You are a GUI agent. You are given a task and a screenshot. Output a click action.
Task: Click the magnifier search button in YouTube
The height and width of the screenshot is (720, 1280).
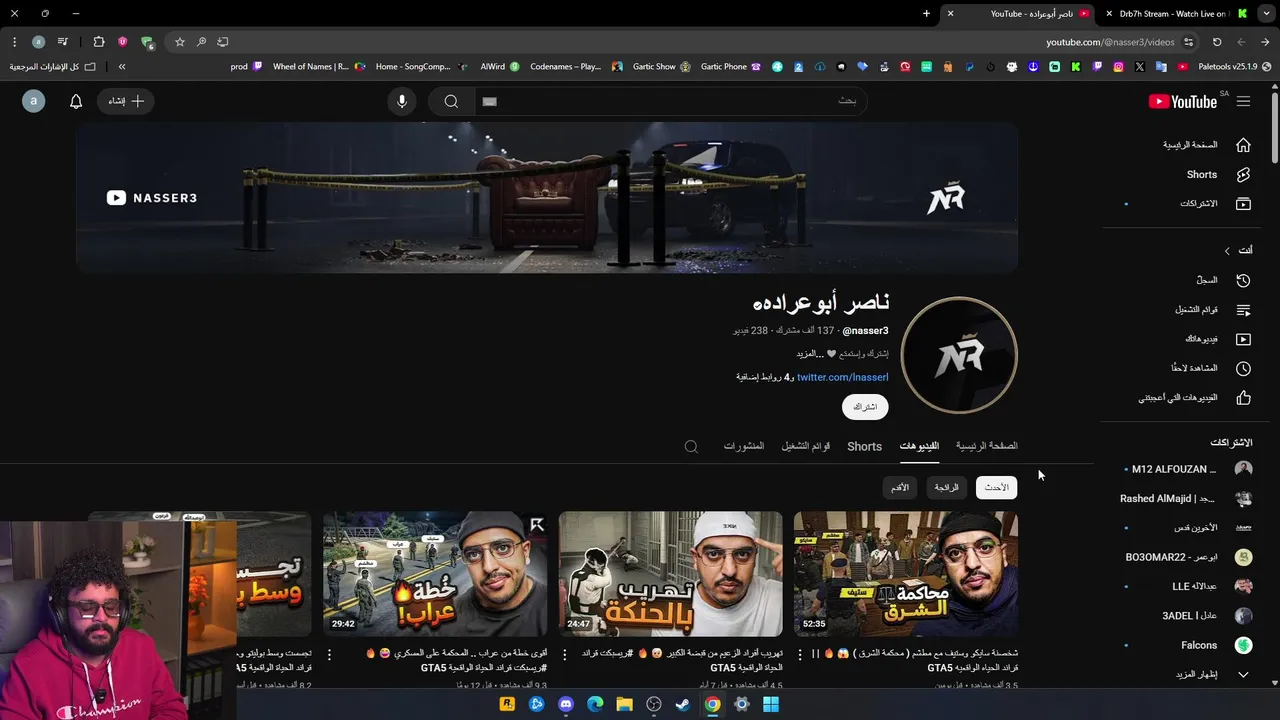pyautogui.click(x=451, y=101)
